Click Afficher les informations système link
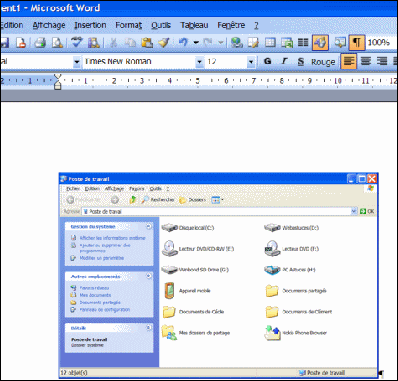Screen dimensions: 398x381 pos(112,238)
